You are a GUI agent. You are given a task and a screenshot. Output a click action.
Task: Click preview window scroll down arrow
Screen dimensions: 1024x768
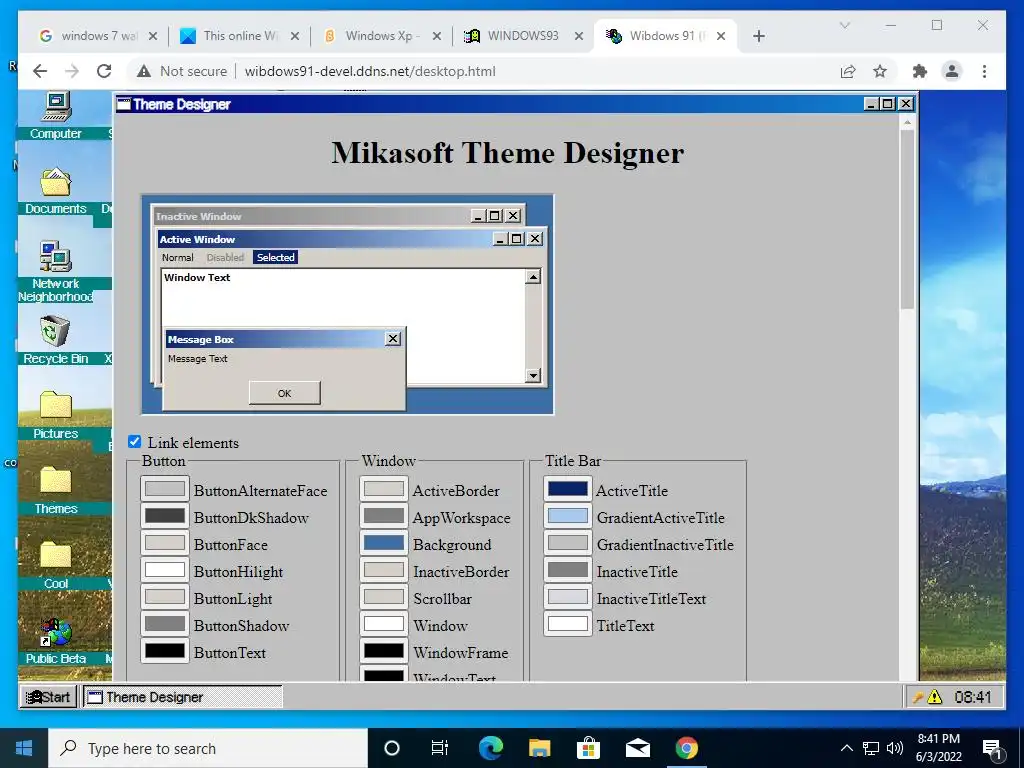[x=534, y=375]
